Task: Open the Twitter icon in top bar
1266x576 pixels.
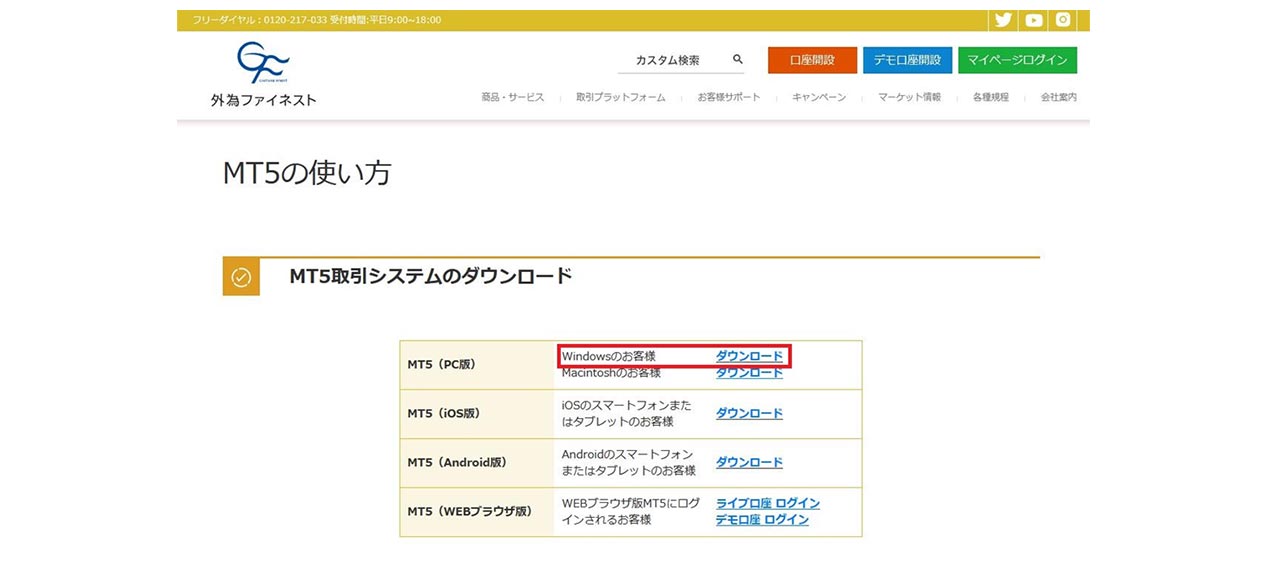Action: coord(1003,20)
